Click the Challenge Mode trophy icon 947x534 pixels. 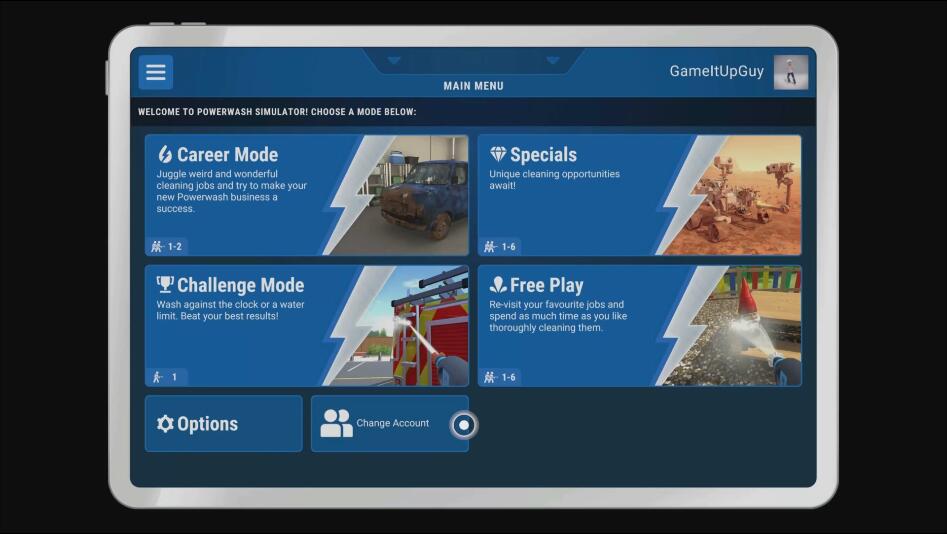[x=165, y=285]
